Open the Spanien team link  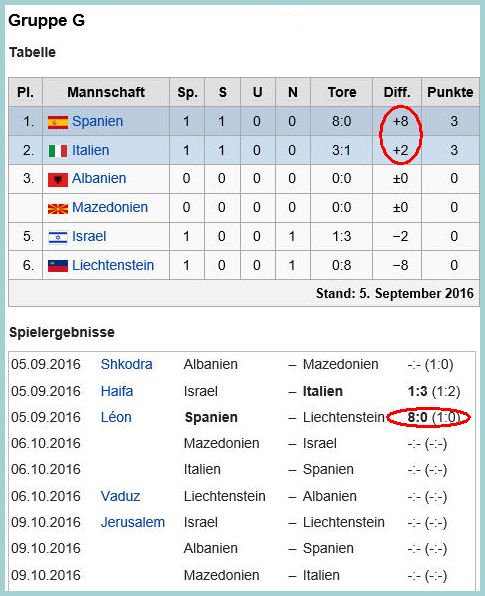tap(98, 121)
